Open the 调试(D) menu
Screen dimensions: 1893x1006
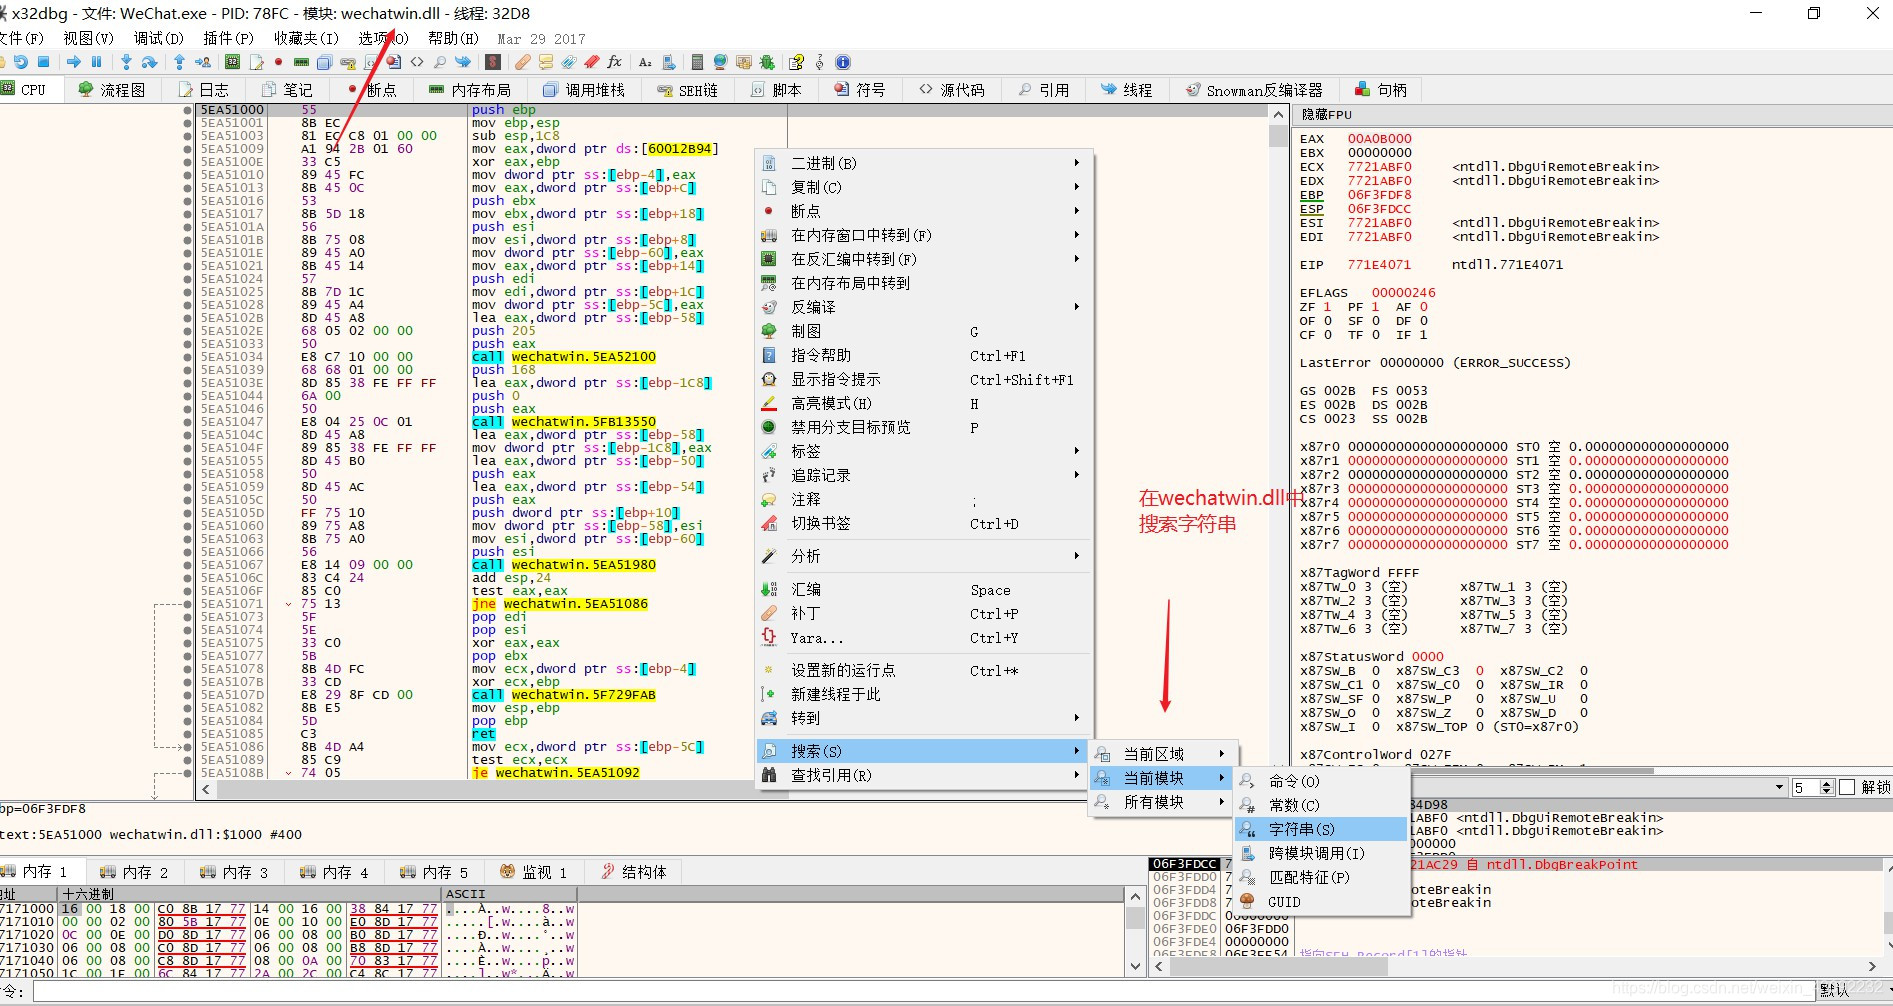click(x=159, y=38)
